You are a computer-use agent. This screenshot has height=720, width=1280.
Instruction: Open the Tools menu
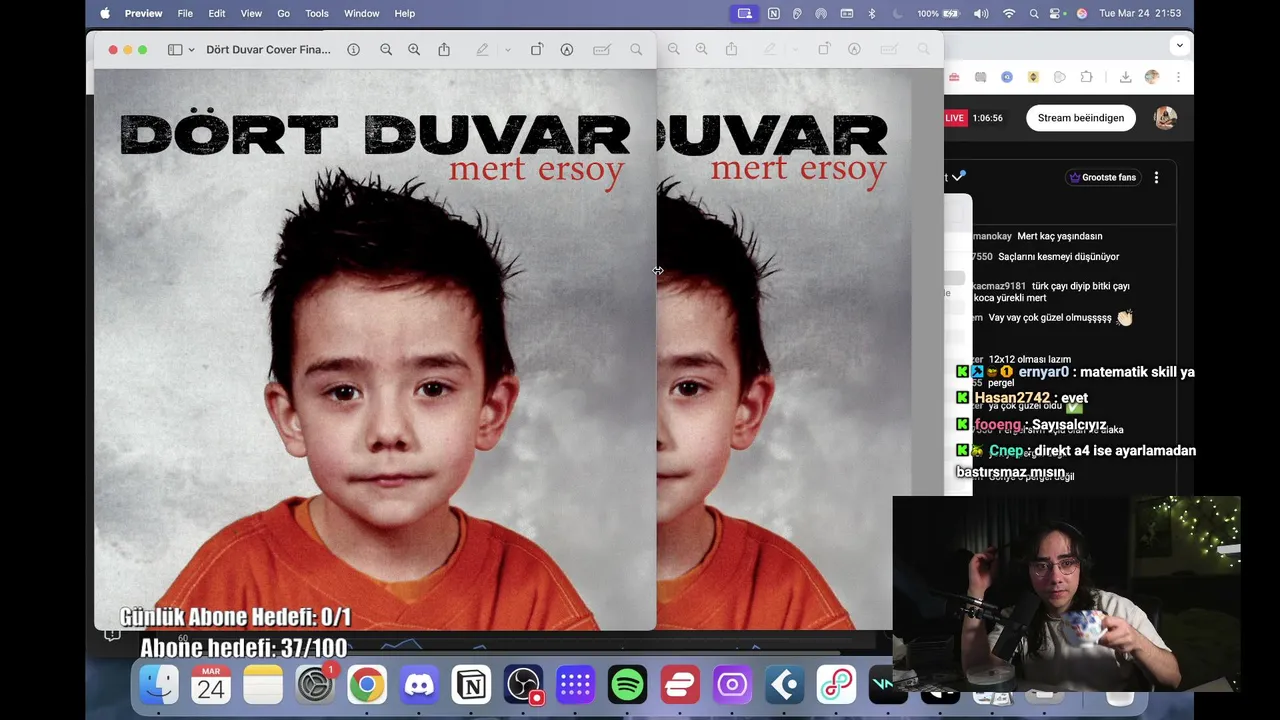tap(317, 13)
